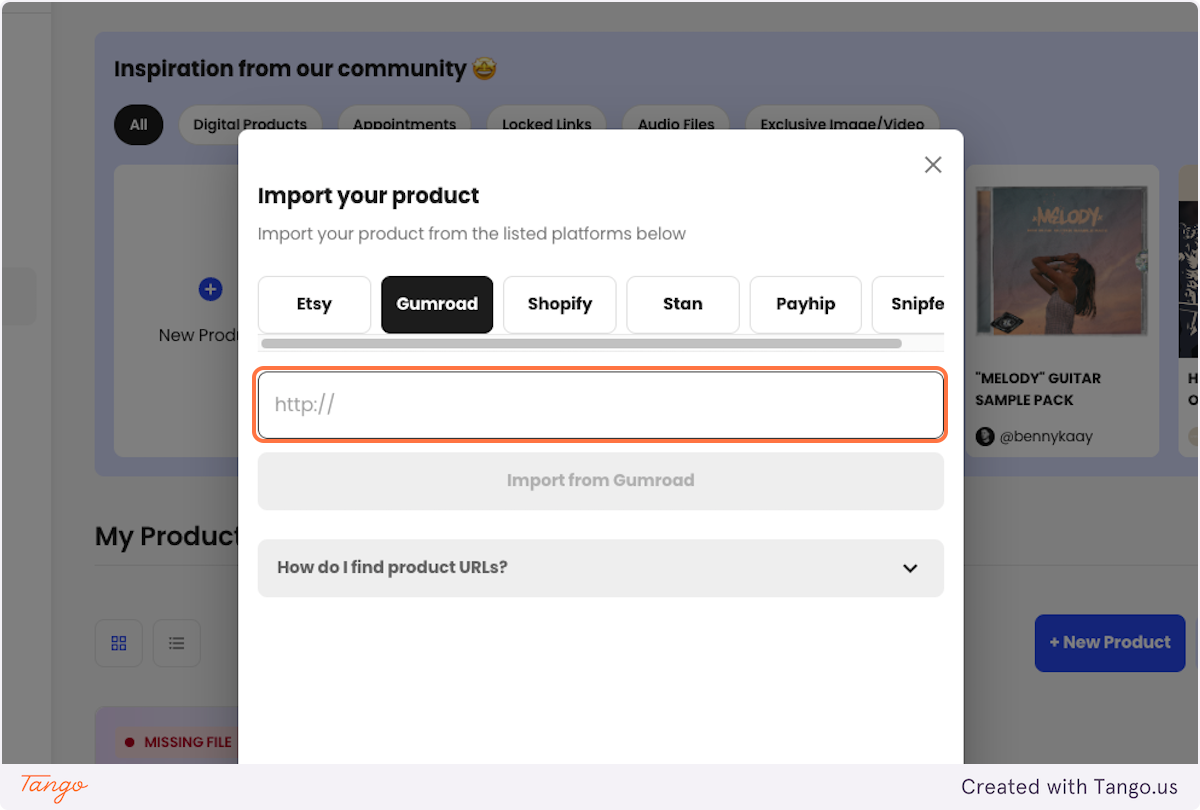Close the Import your product dialog

pos(933,165)
